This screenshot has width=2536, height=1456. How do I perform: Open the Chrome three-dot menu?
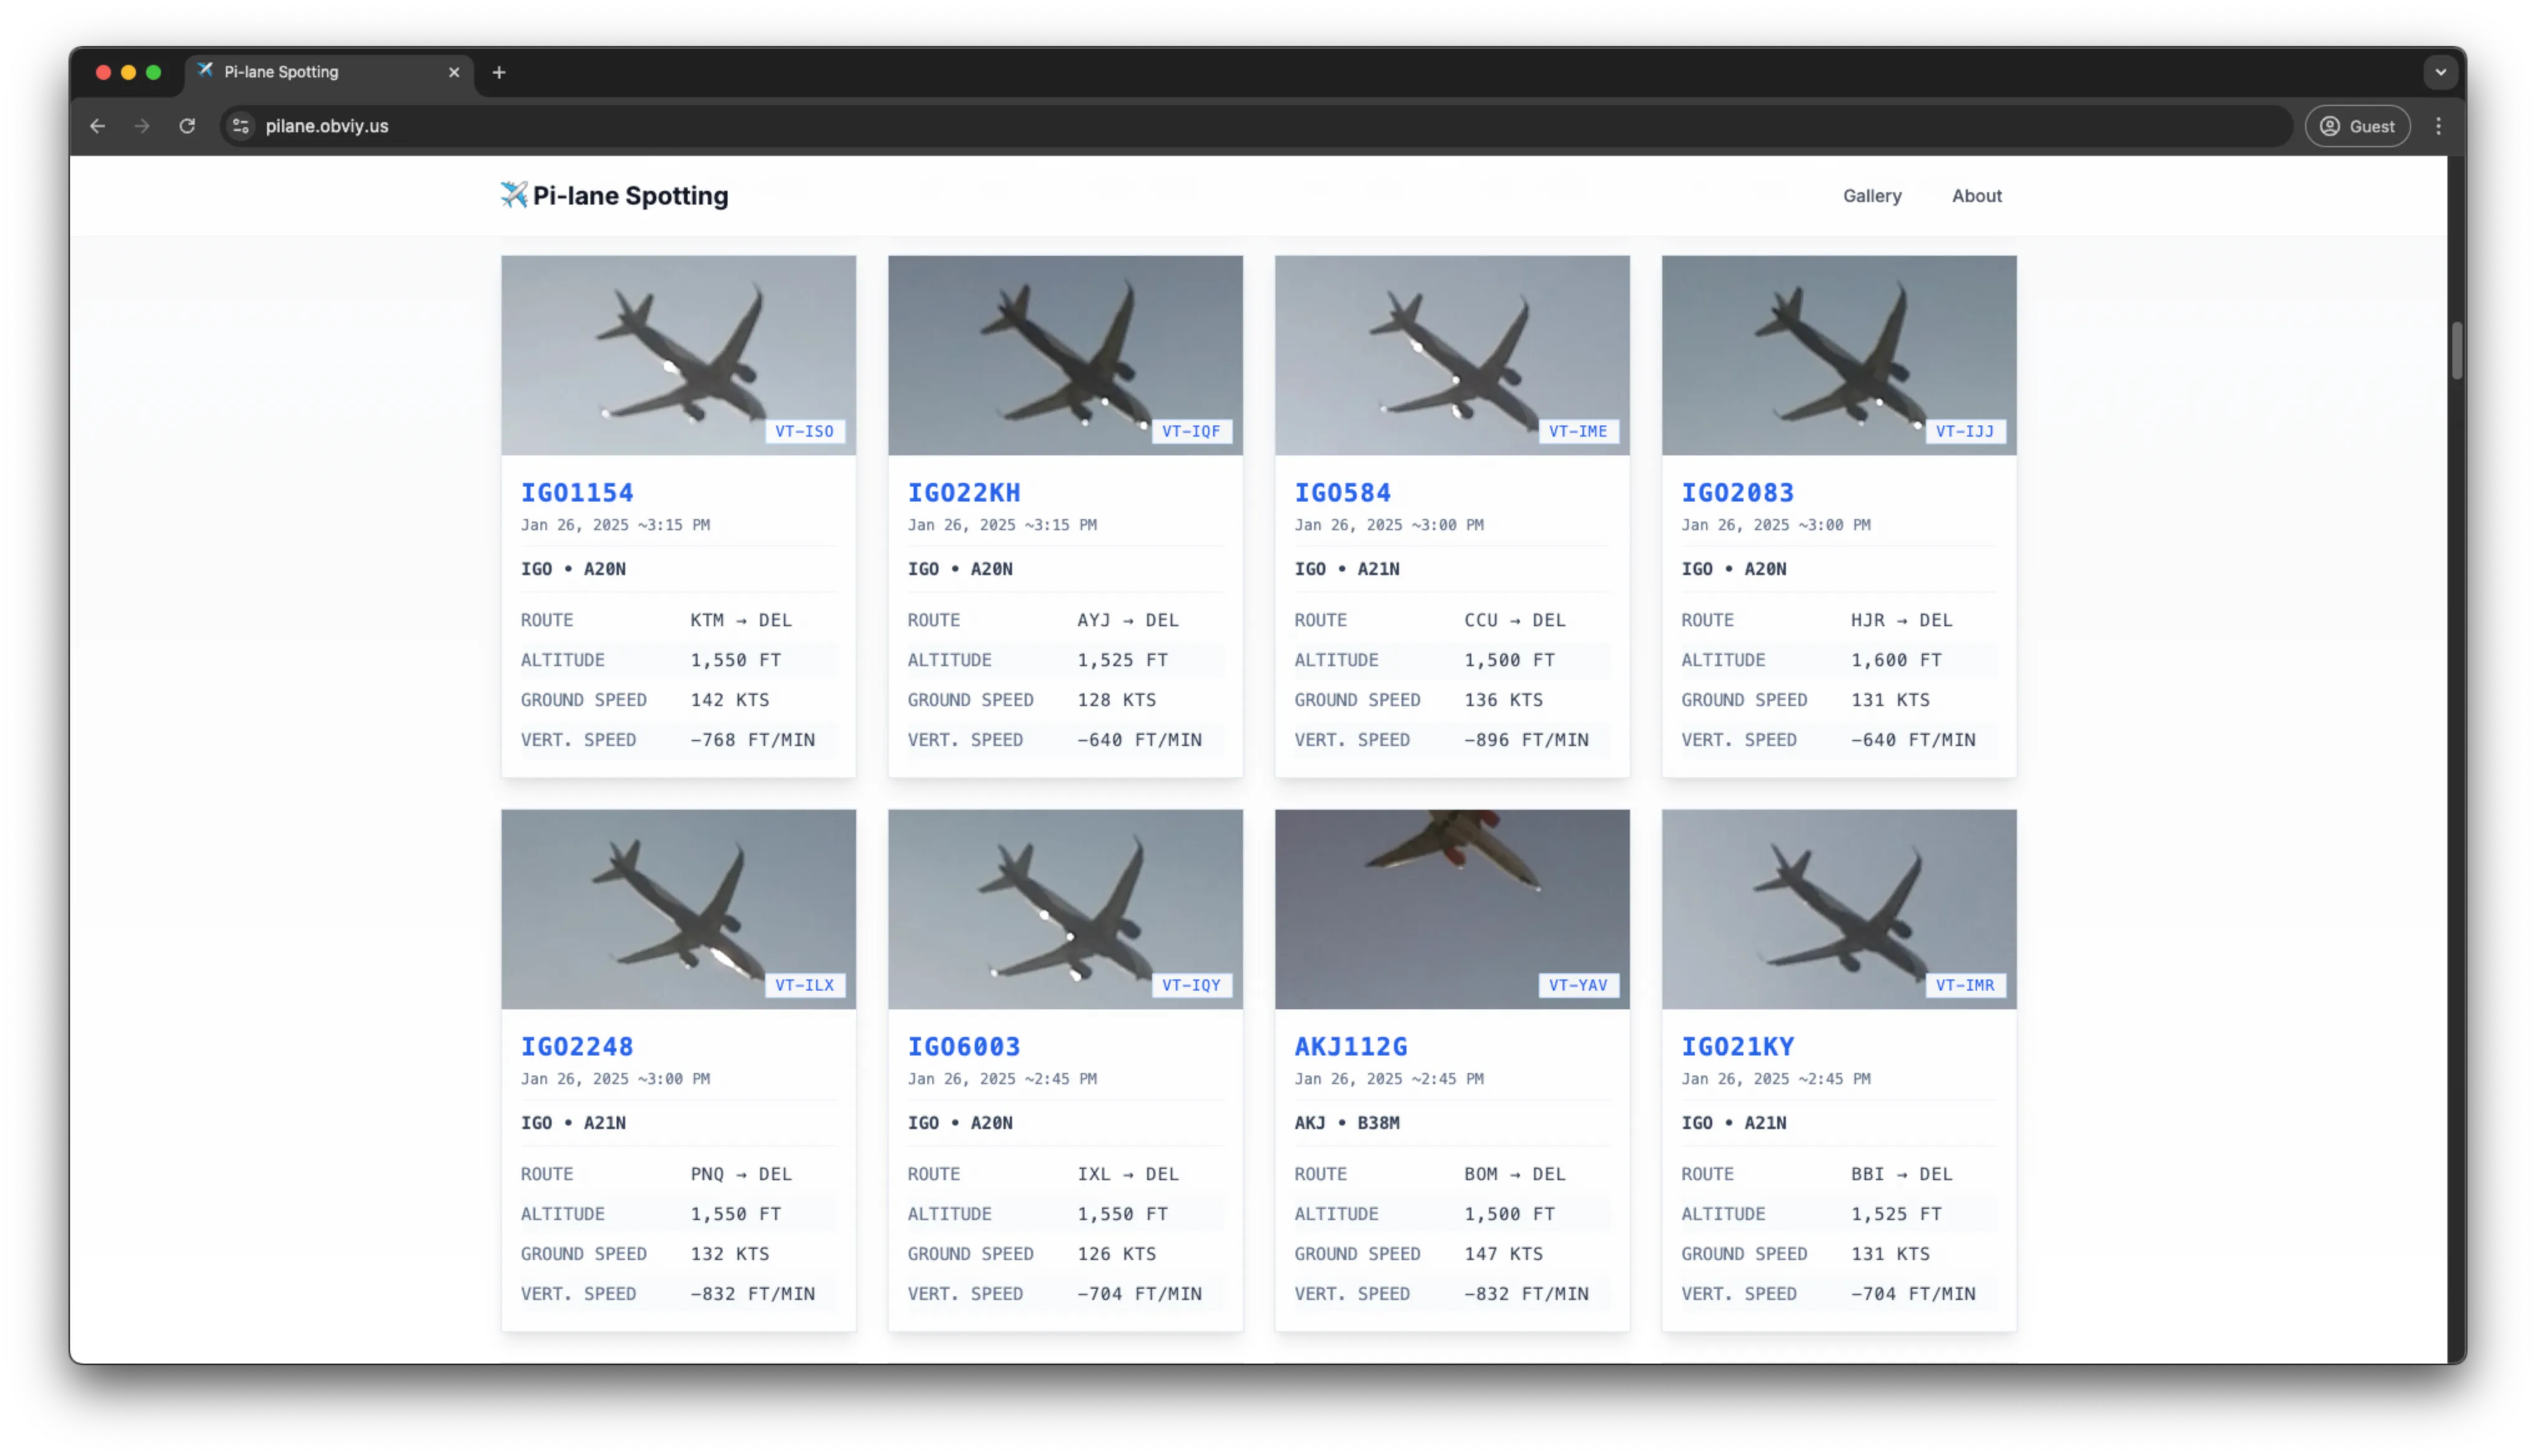click(2438, 126)
